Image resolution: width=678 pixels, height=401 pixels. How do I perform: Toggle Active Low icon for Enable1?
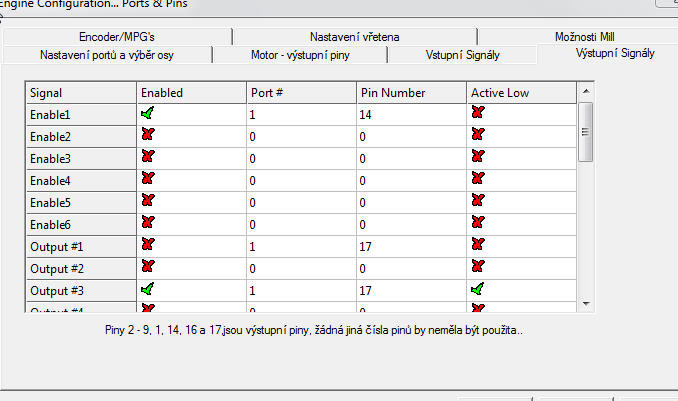click(x=478, y=114)
